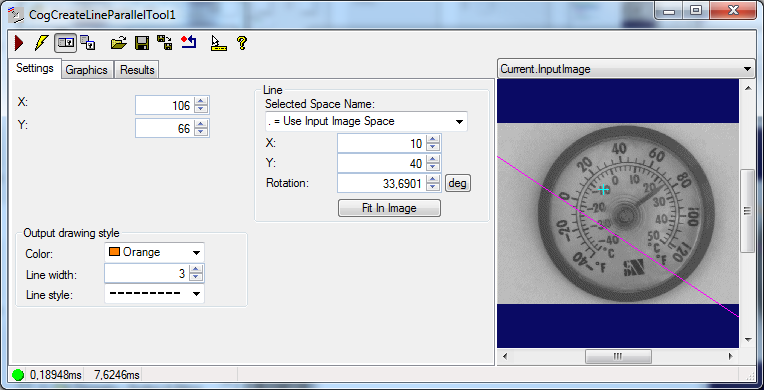
Task: Click the image scroll left arrow
Action: coord(505,356)
